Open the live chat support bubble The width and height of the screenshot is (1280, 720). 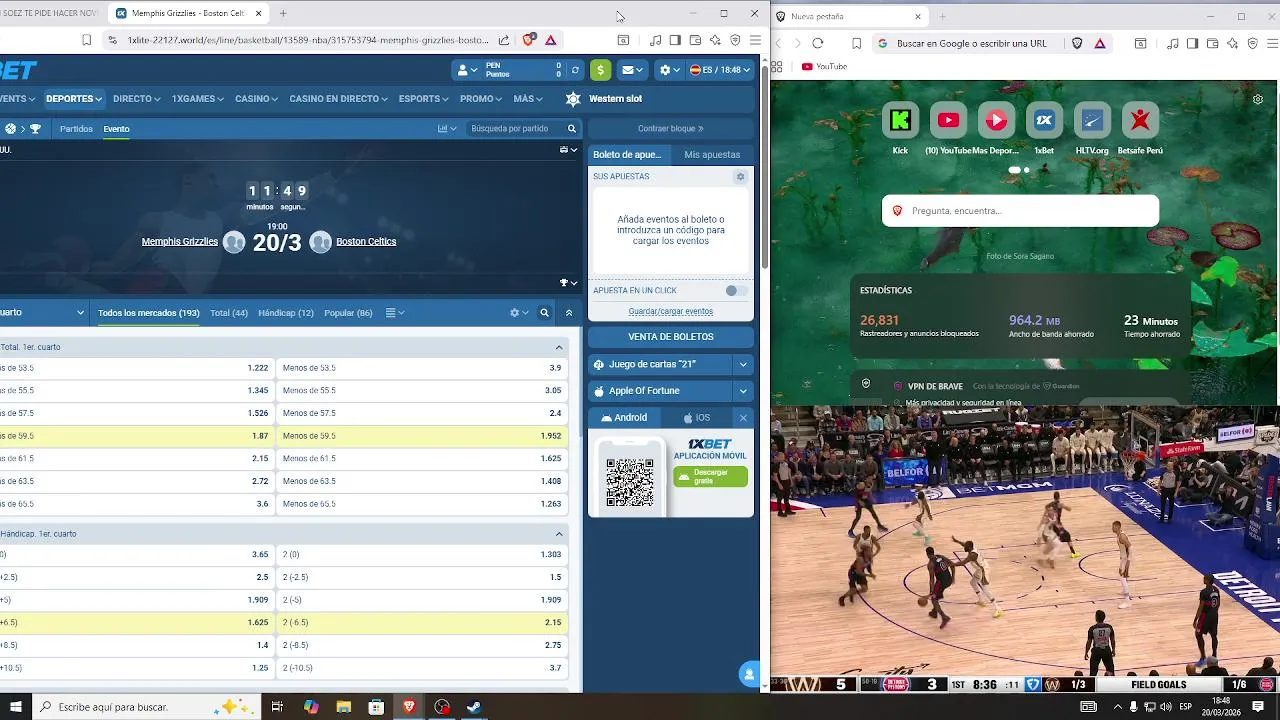coord(749,674)
